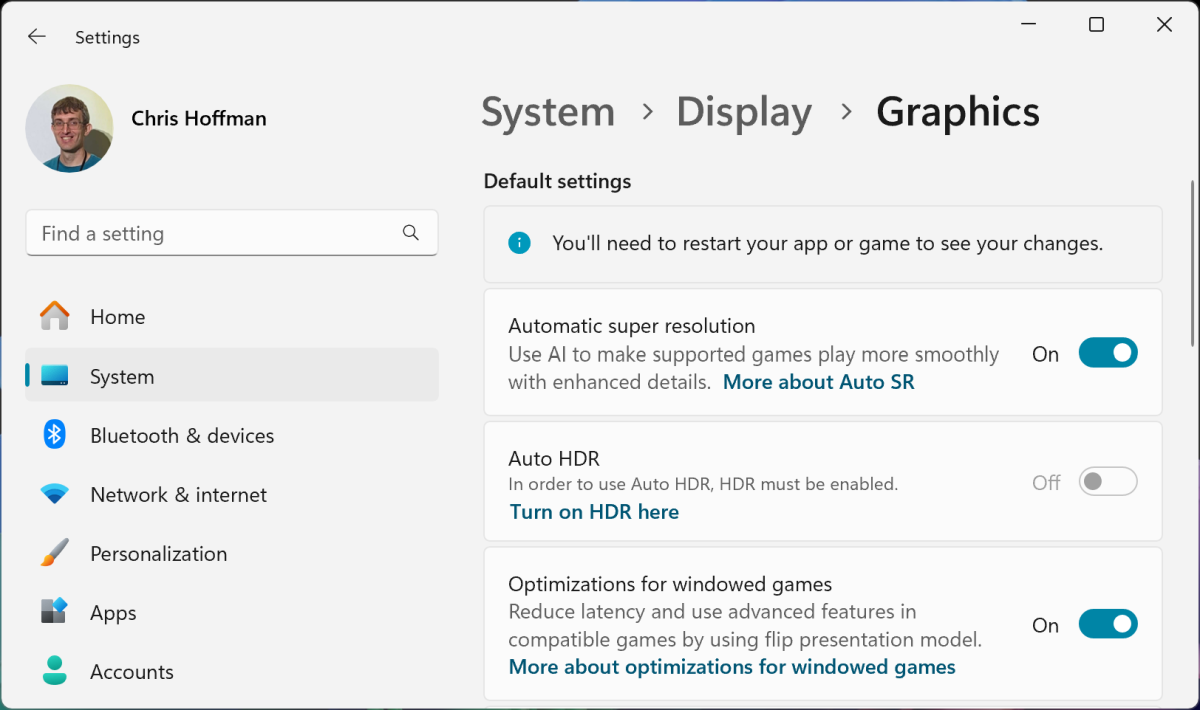This screenshot has height=710, width=1200.
Task: Click the Graphics page title
Action: coord(958,112)
